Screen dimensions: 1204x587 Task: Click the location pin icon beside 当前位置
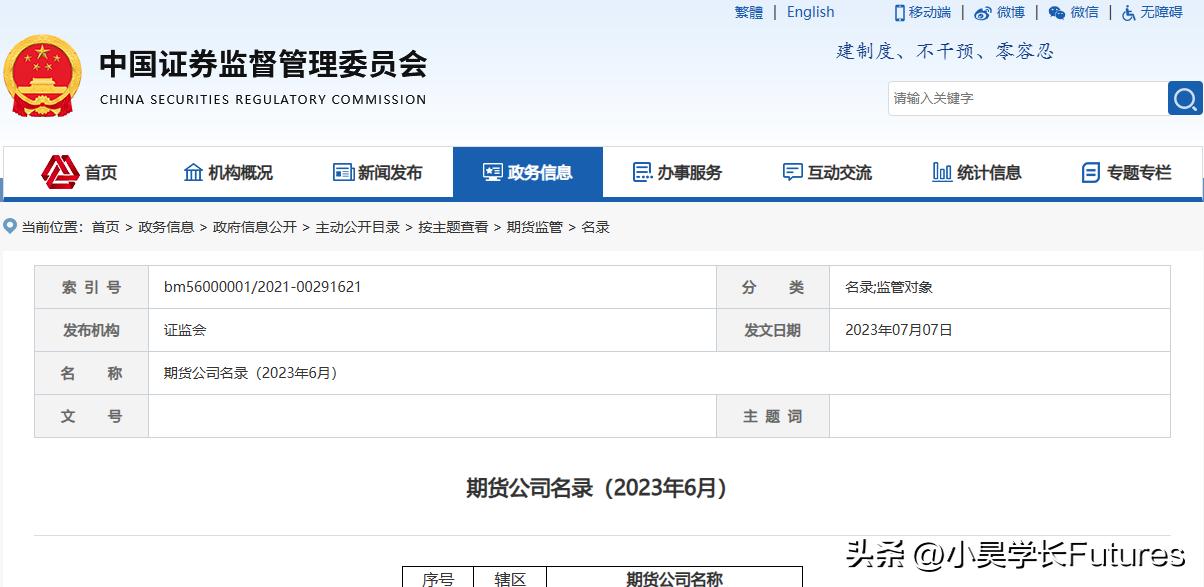(8, 226)
